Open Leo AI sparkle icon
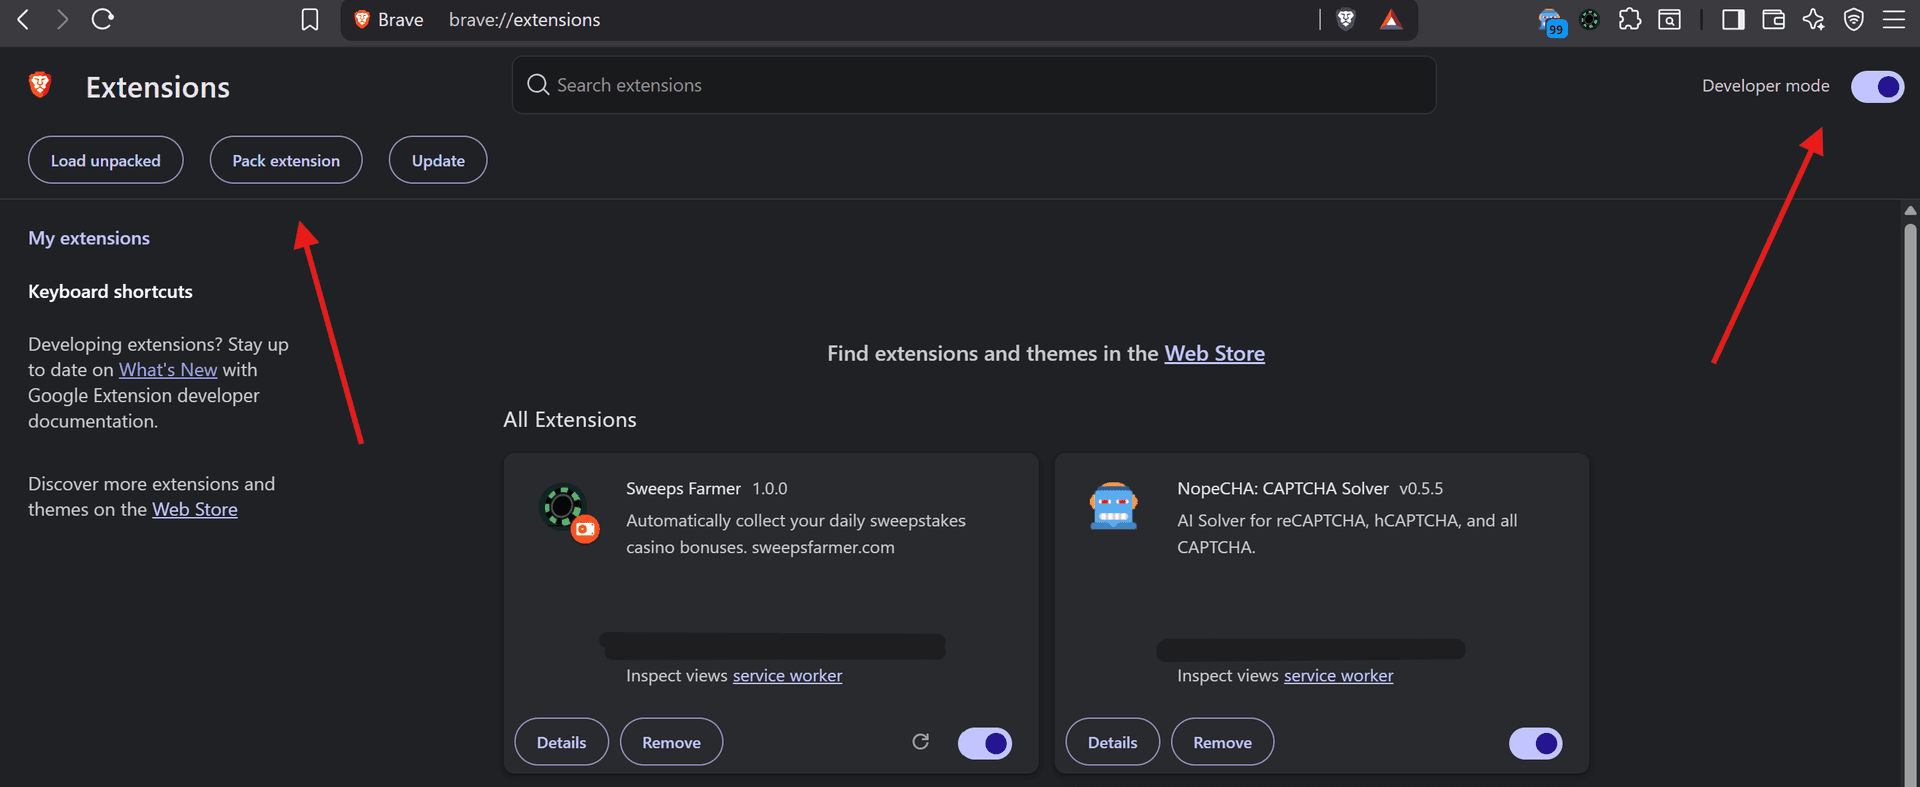 tap(1813, 19)
